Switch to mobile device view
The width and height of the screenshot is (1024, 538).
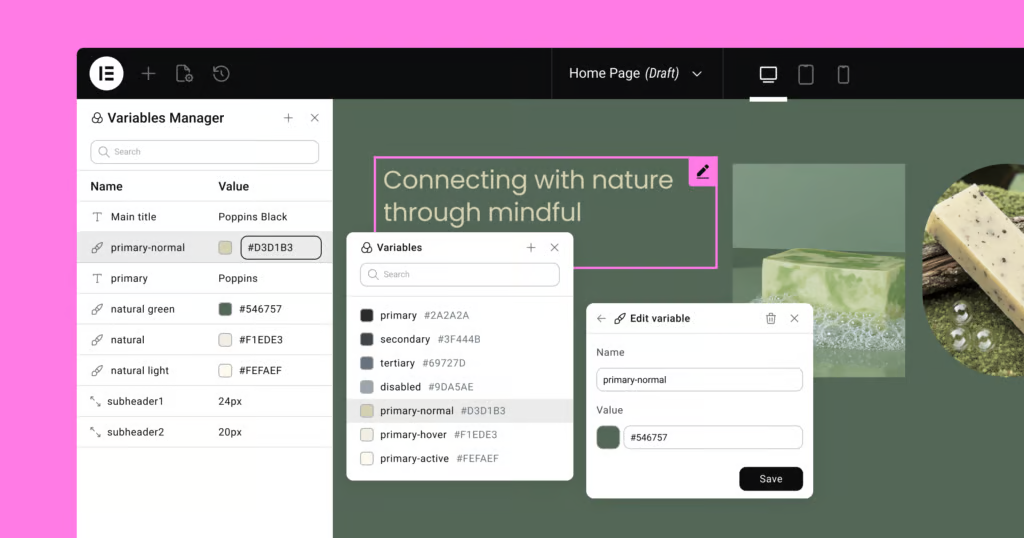click(x=843, y=74)
